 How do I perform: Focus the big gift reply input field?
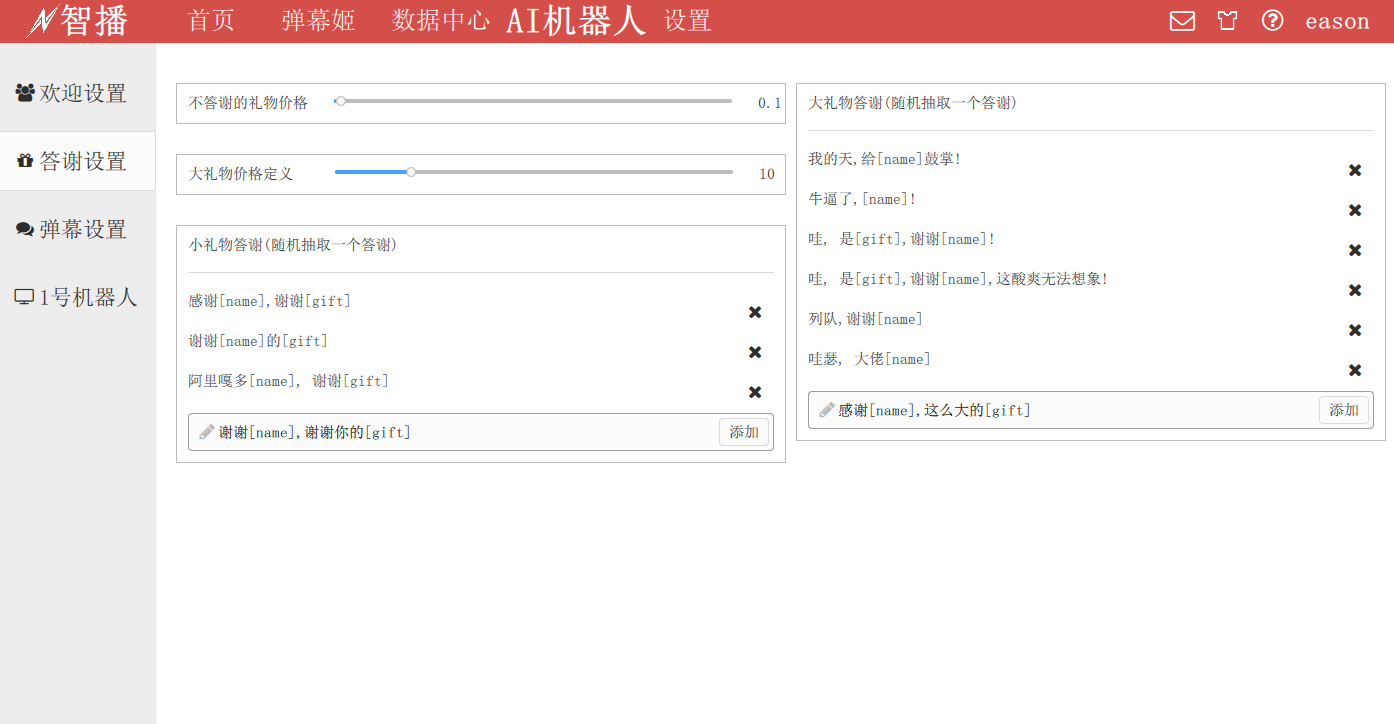coord(1091,410)
